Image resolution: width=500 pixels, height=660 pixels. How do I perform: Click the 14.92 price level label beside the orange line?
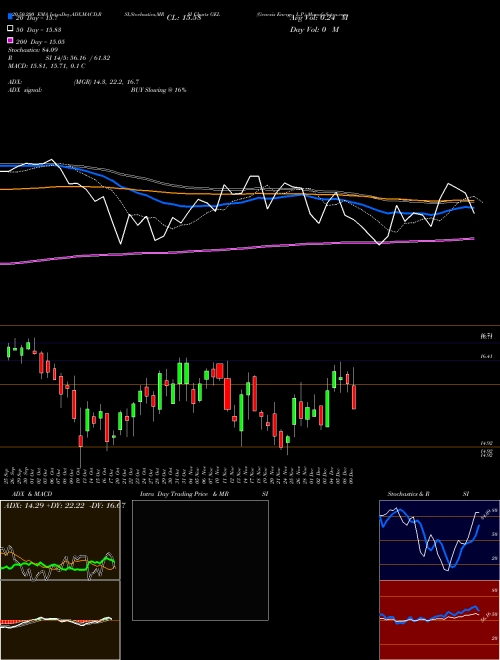486,443
